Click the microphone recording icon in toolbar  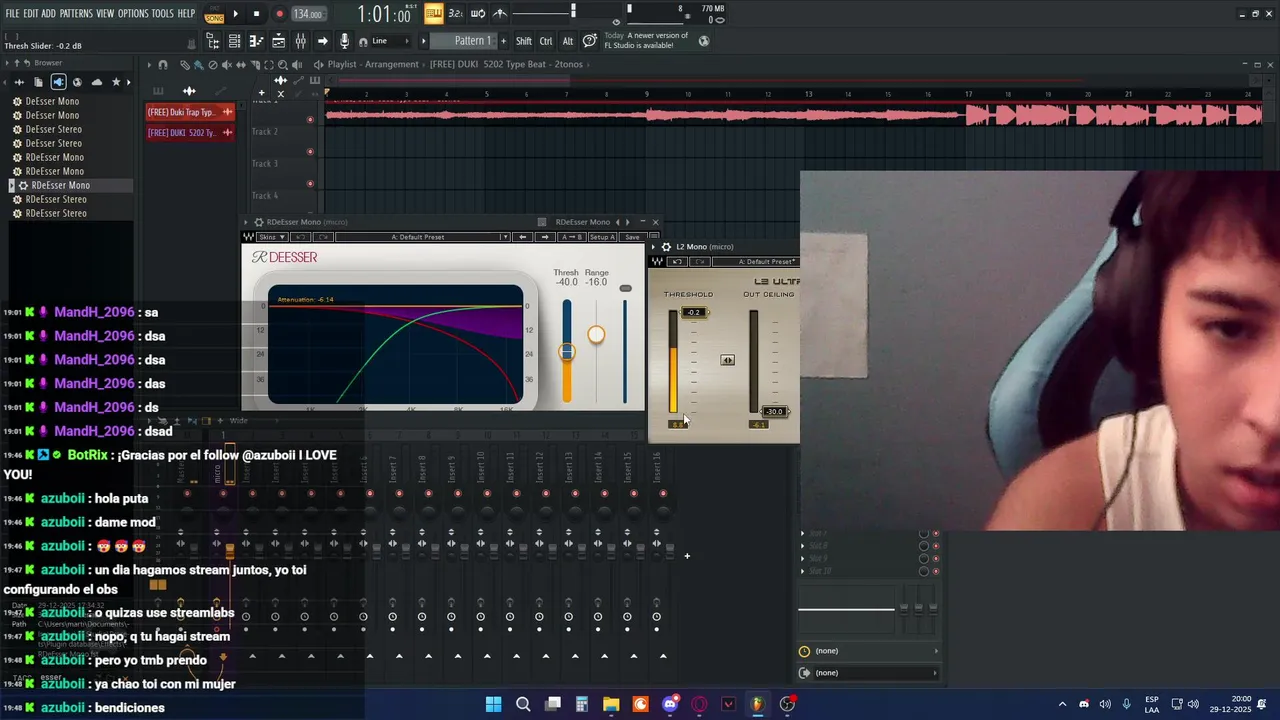pos(345,41)
